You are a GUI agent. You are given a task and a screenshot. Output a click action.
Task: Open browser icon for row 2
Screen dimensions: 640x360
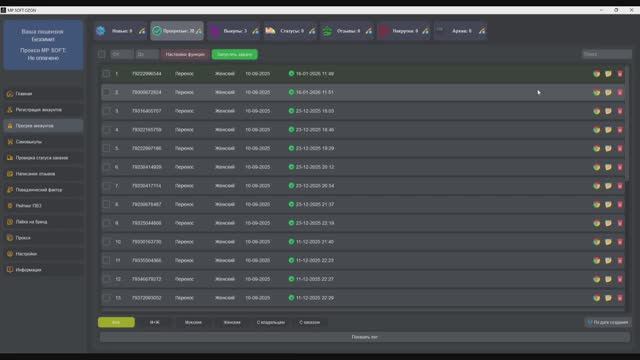[597, 93]
